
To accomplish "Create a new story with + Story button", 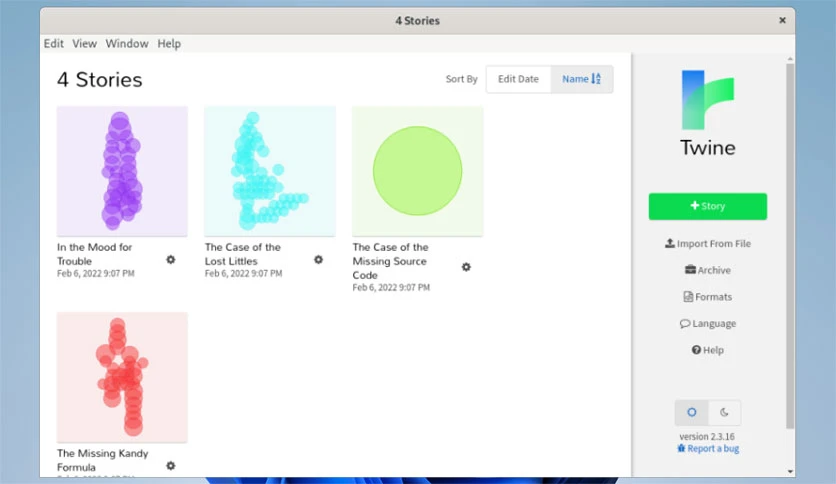I will tap(708, 206).
